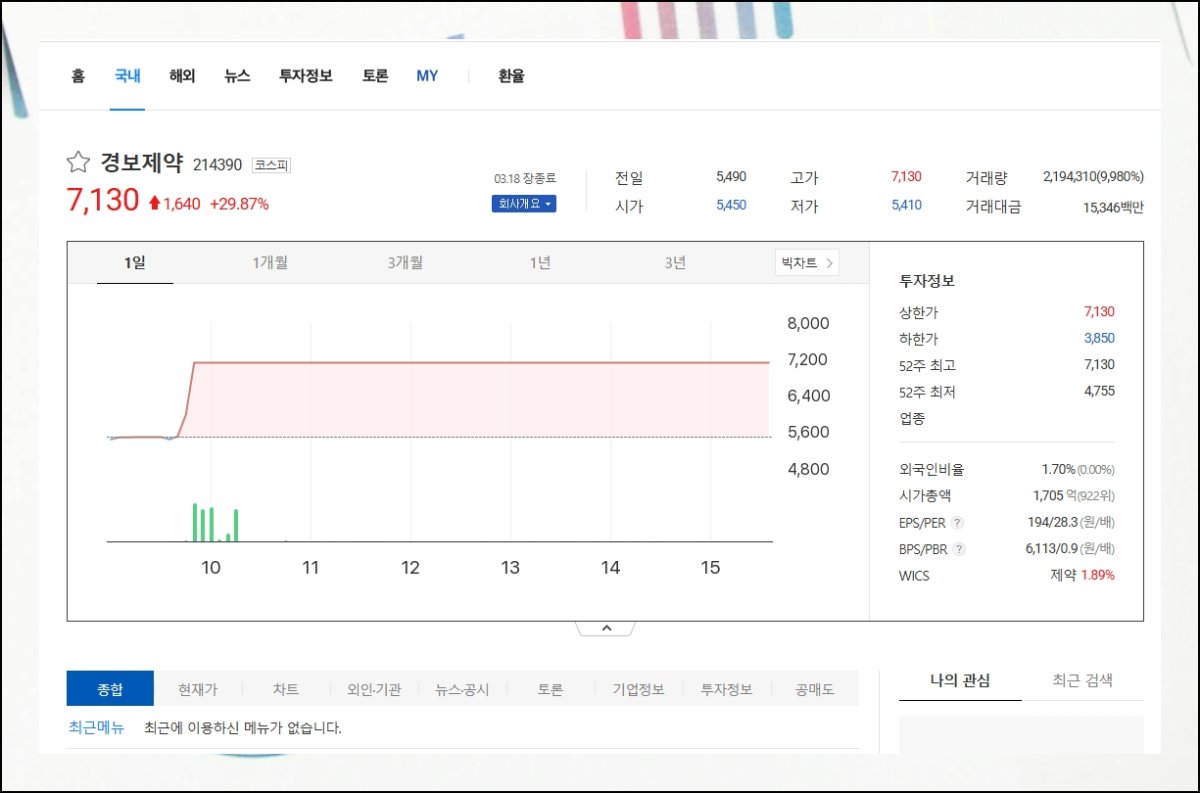Collapse the chart panel with the up chevron
The height and width of the screenshot is (793, 1200).
[x=605, y=629]
